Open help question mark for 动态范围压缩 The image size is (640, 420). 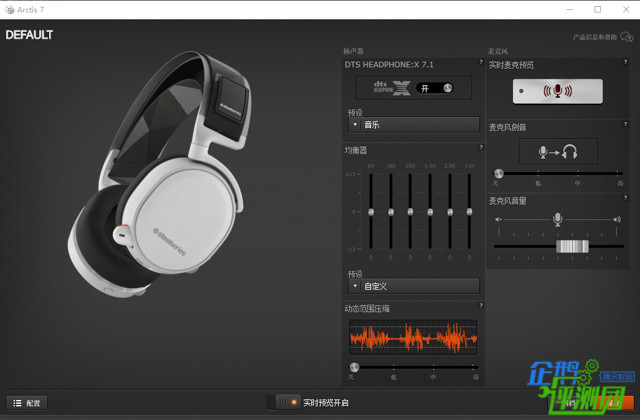(481, 305)
